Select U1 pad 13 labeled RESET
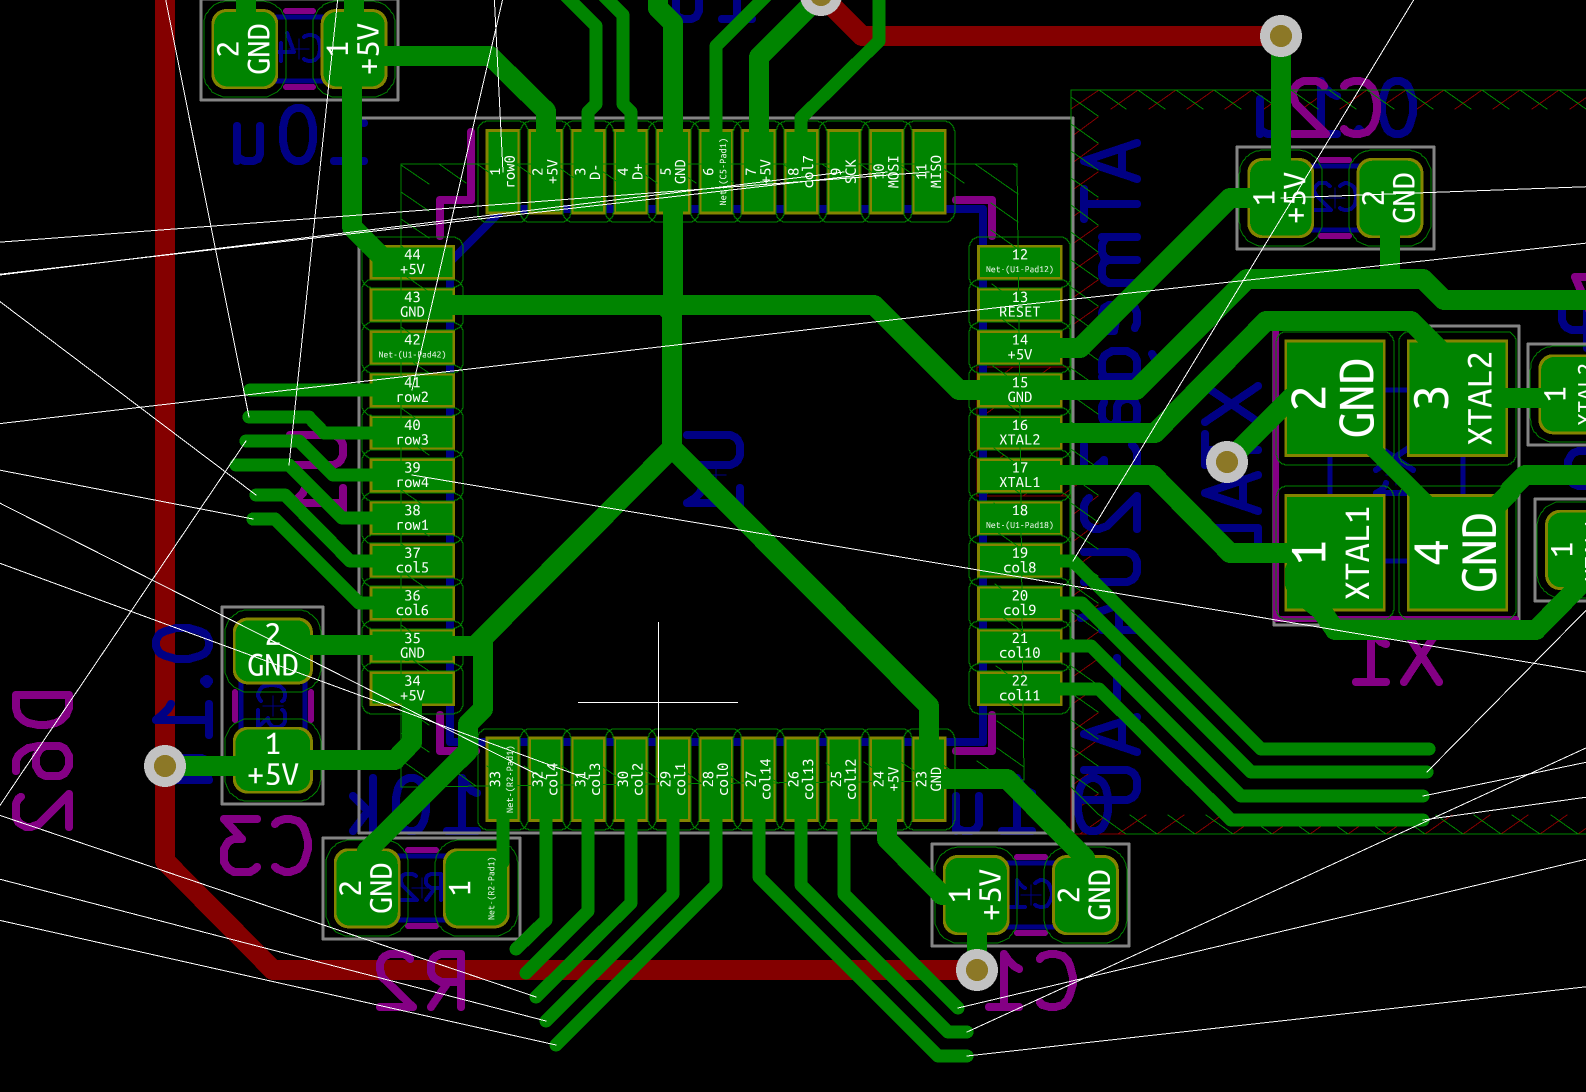Image resolution: width=1586 pixels, height=1092 pixels. [x=1019, y=304]
